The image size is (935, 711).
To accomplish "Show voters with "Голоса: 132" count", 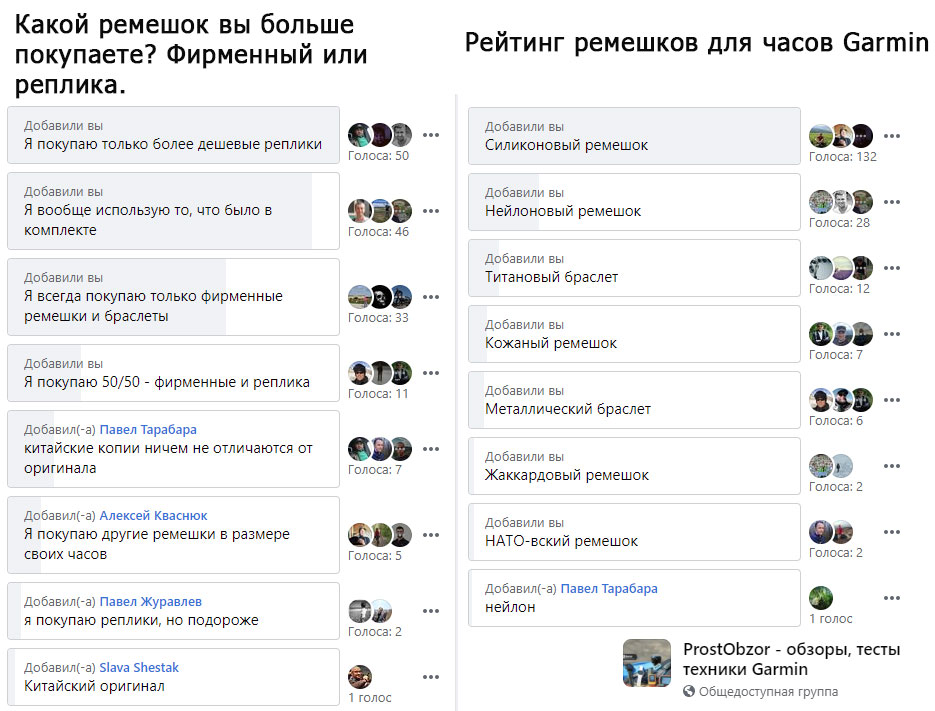I will 842,156.
